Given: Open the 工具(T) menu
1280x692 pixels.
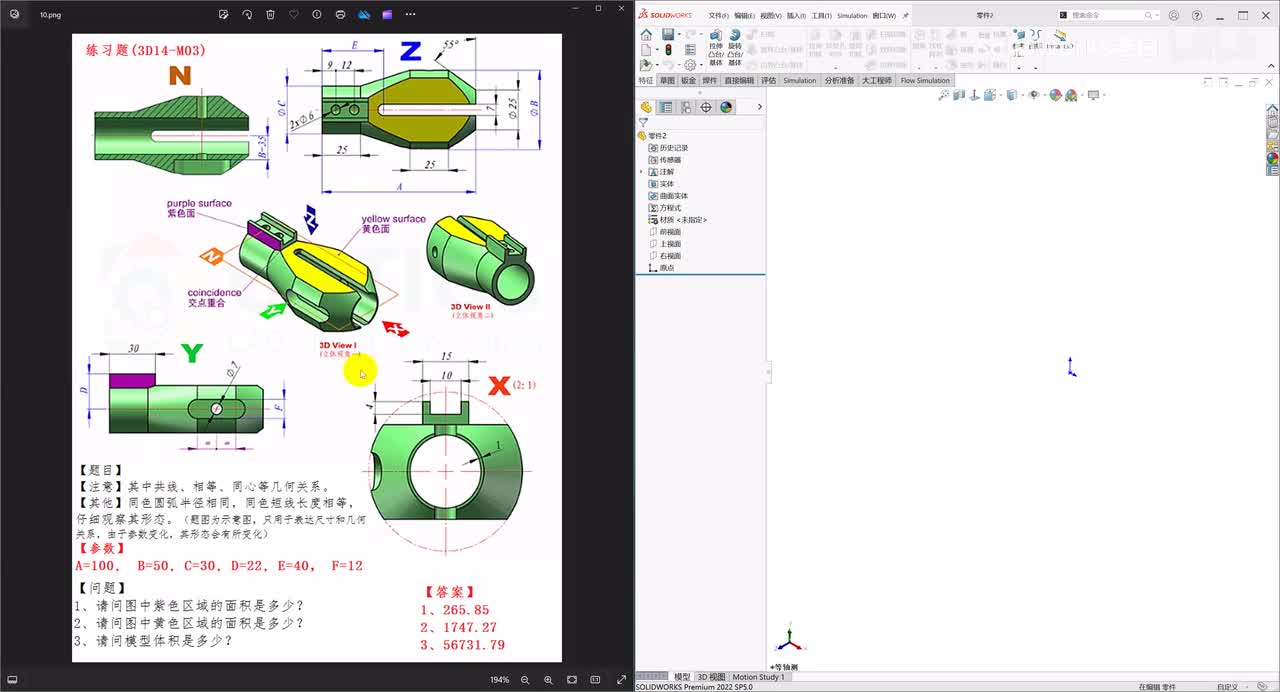Looking at the screenshot, I should [x=821, y=16].
